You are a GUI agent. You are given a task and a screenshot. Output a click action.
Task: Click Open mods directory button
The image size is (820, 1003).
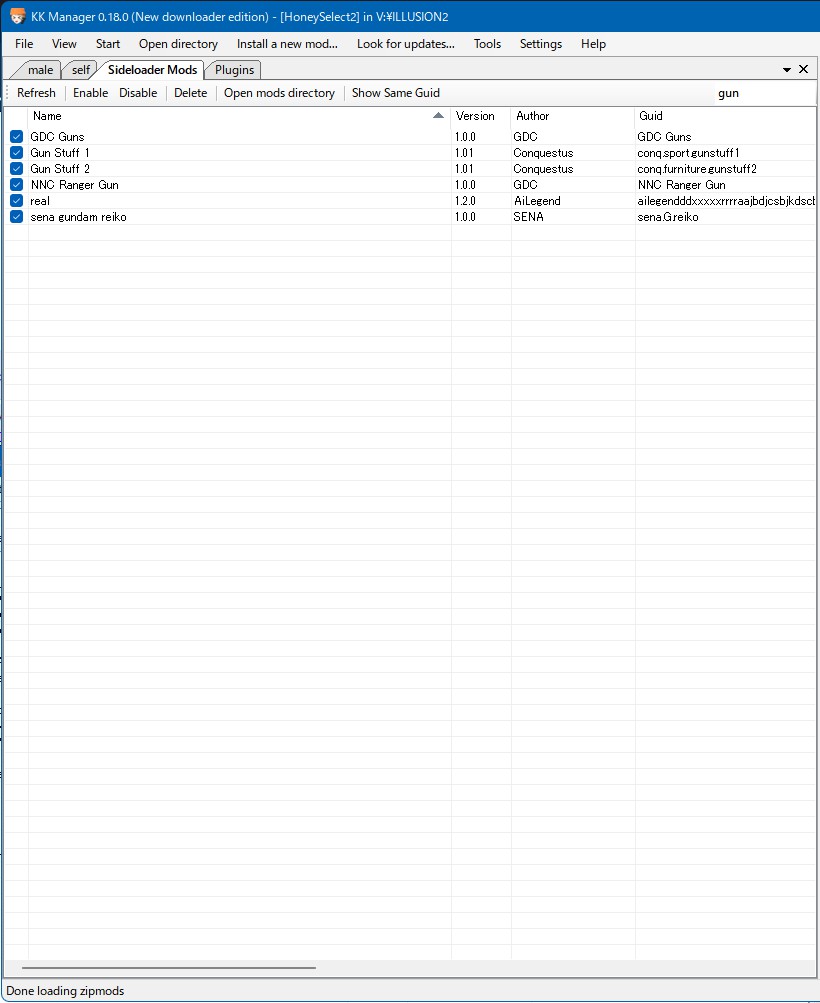(x=279, y=93)
